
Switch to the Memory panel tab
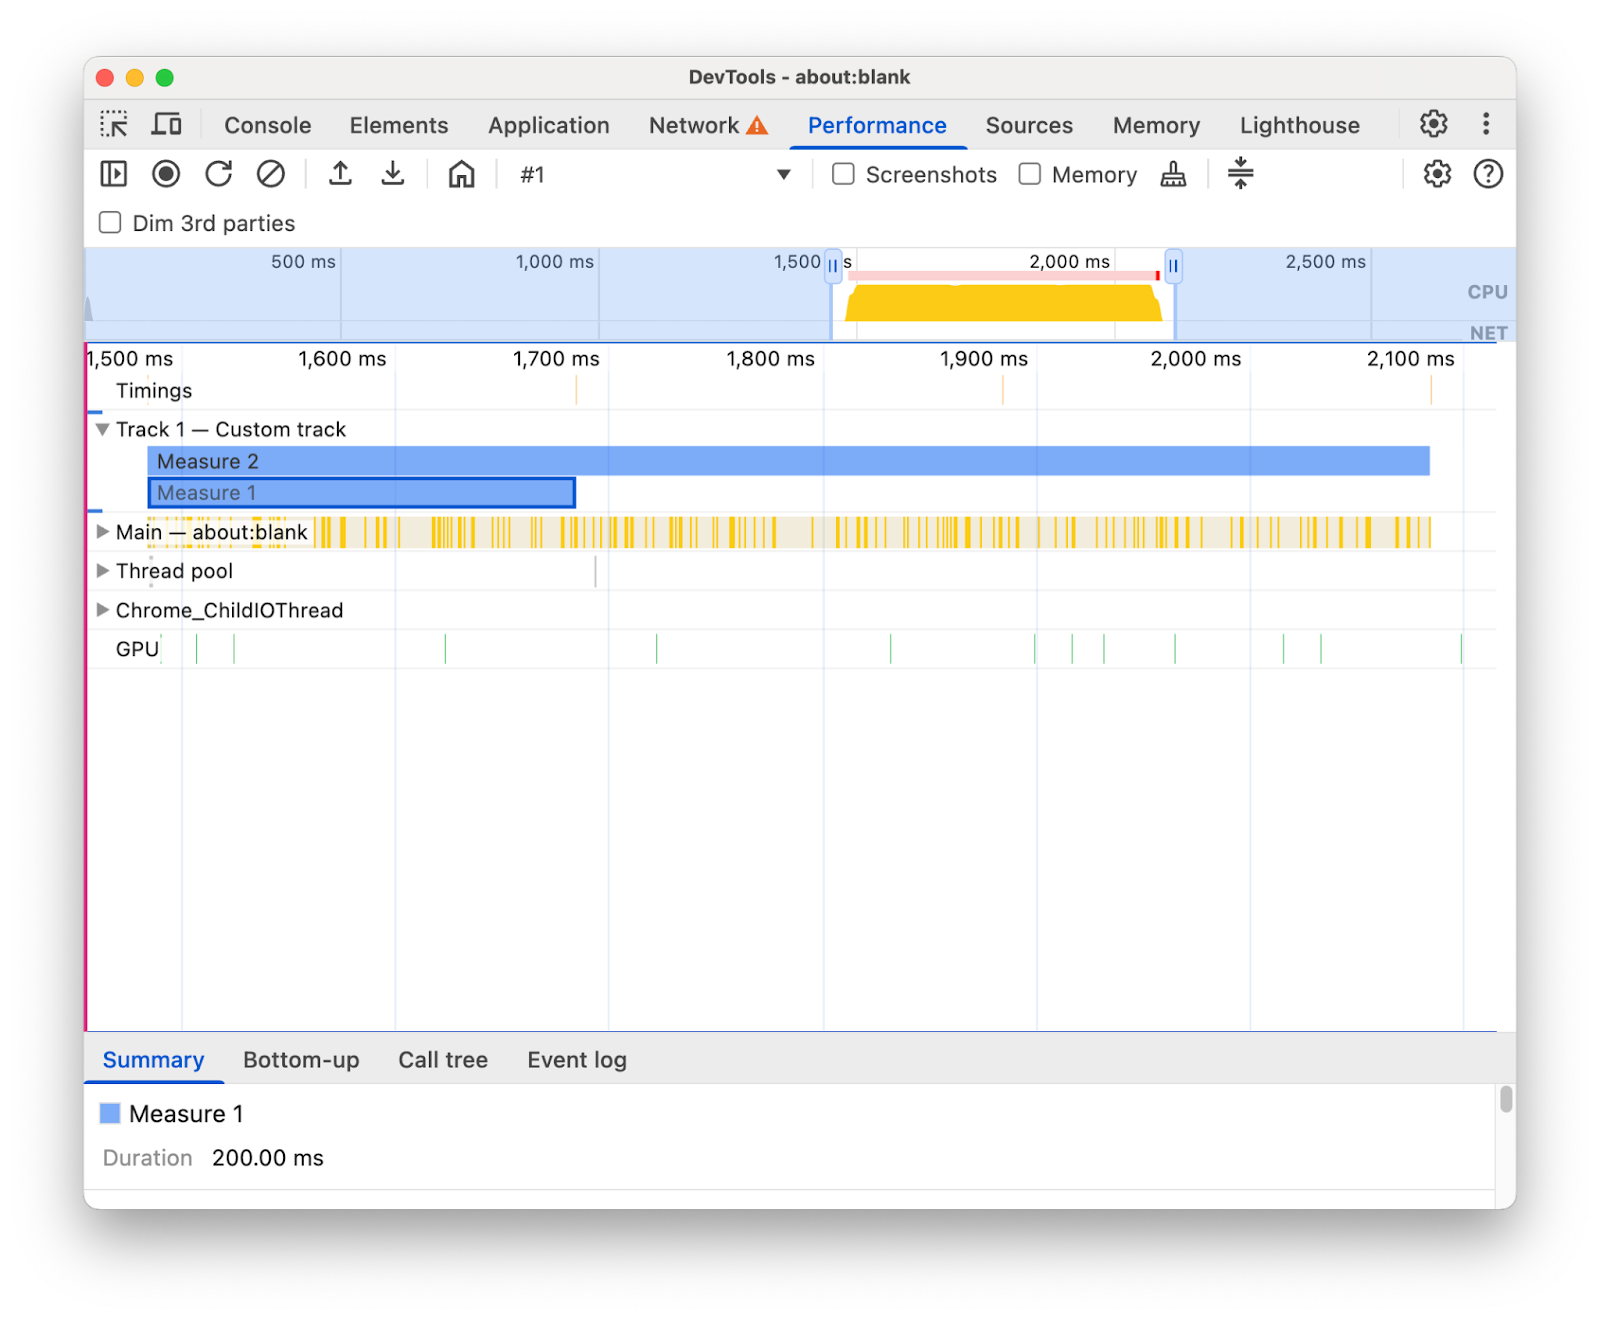pos(1155,125)
